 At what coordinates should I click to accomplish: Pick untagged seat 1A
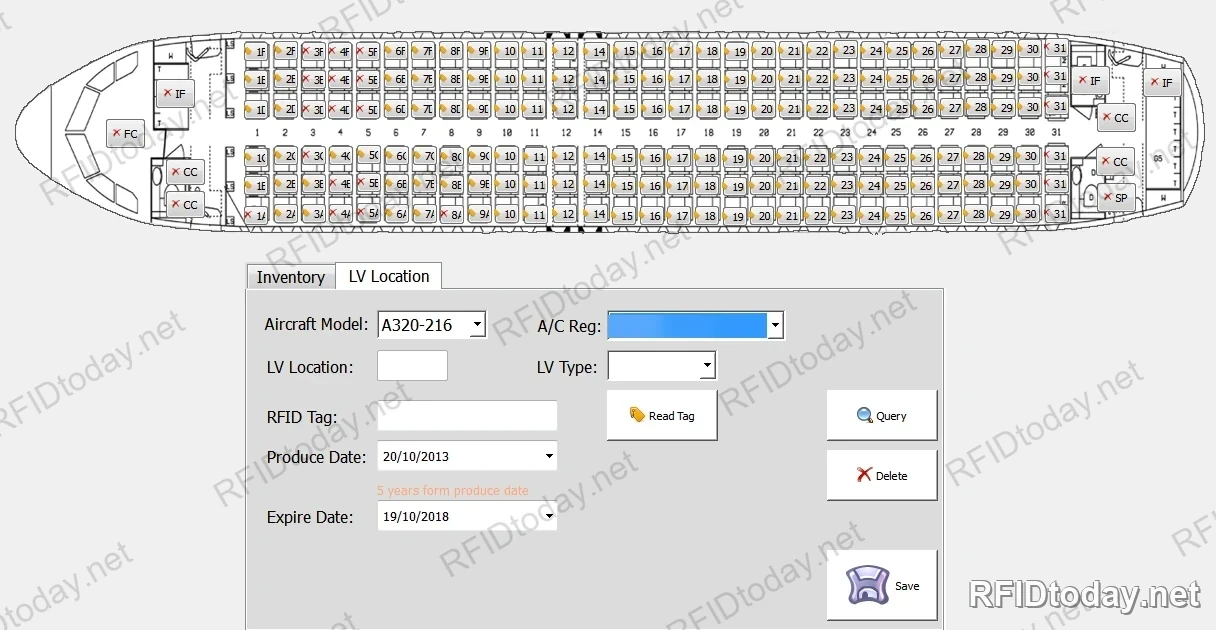tap(256, 214)
